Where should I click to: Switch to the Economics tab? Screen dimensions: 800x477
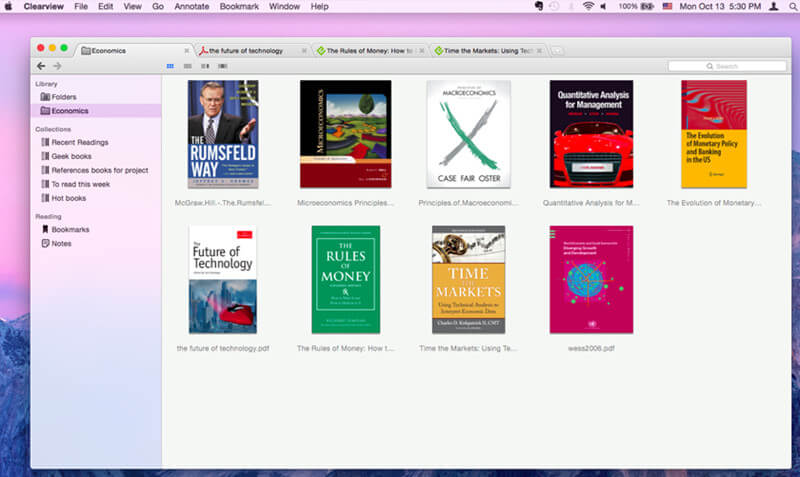click(x=134, y=51)
